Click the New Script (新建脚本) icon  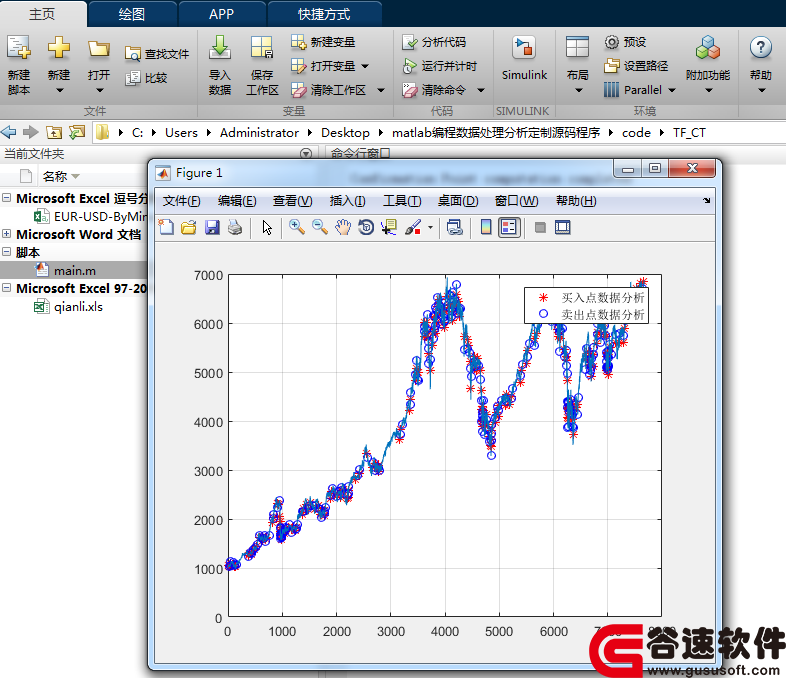19,48
